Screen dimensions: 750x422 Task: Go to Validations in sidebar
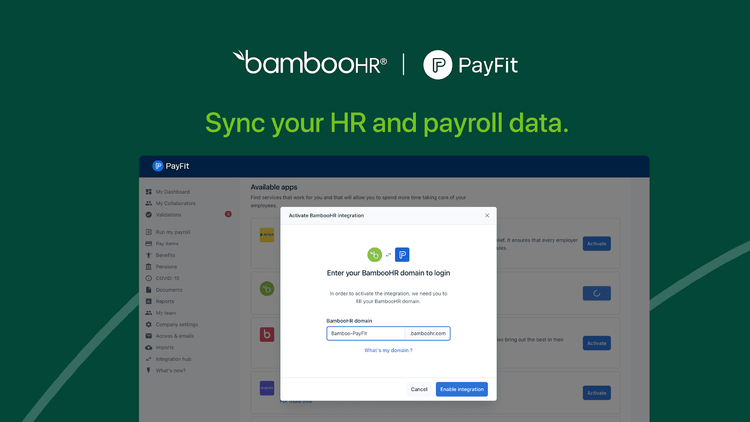pyautogui.click(x=168, y=215)
